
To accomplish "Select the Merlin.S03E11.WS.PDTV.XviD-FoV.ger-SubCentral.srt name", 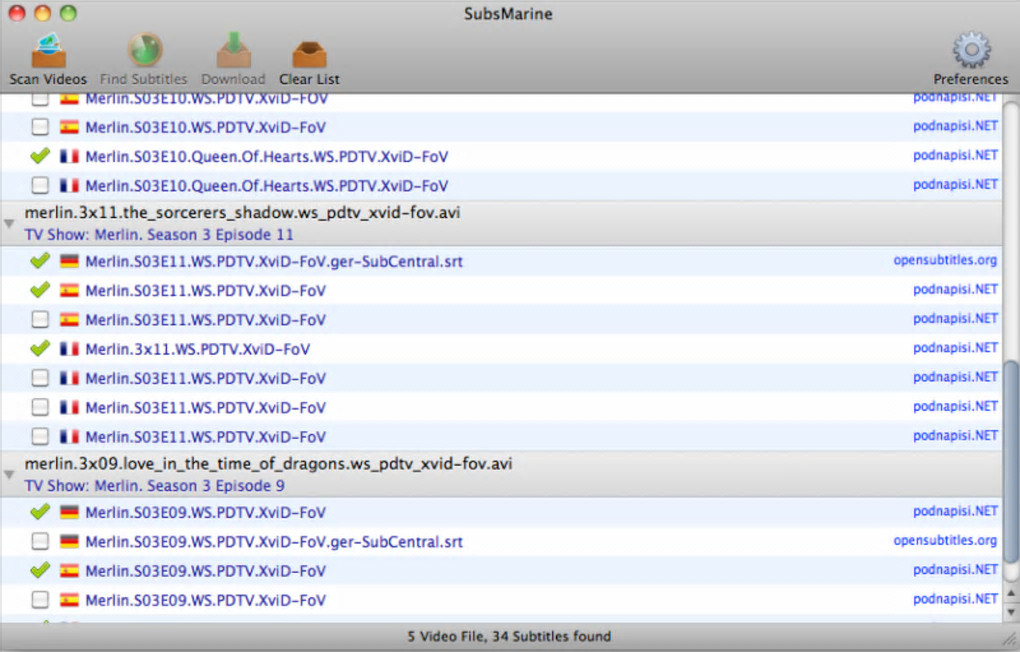I will pos(274,262).
